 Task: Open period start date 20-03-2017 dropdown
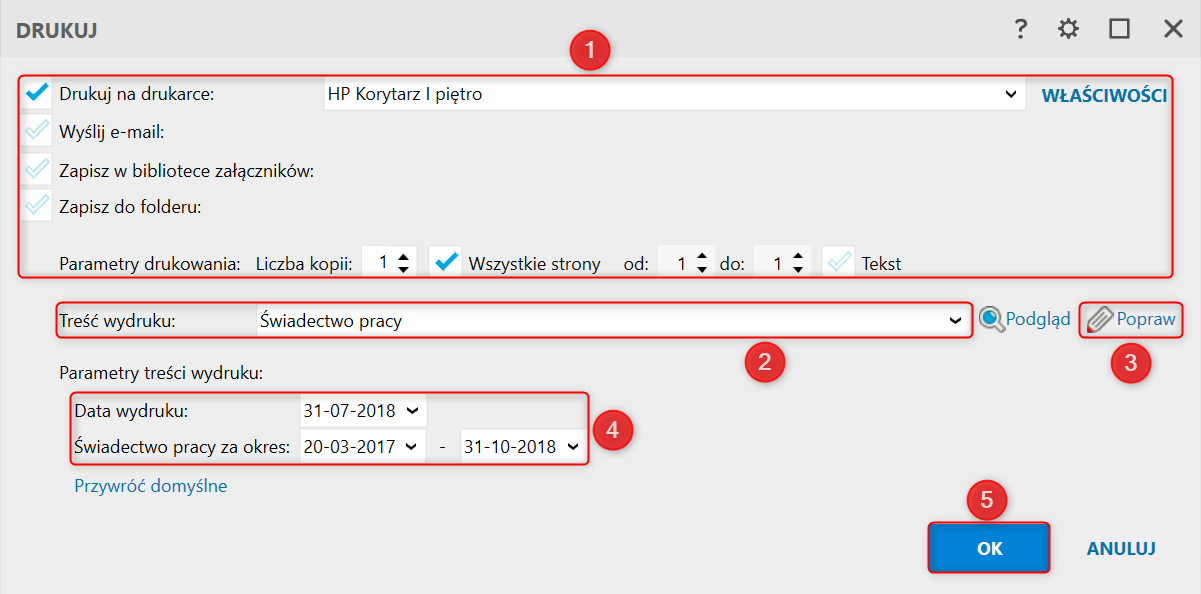pyautogui.click(x=410, y=447)
